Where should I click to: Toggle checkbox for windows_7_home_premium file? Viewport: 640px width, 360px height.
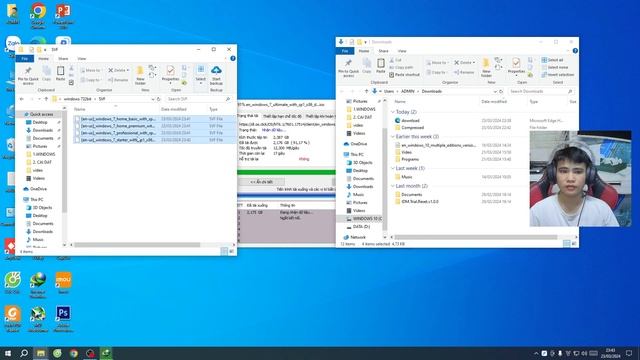[77, 126]
